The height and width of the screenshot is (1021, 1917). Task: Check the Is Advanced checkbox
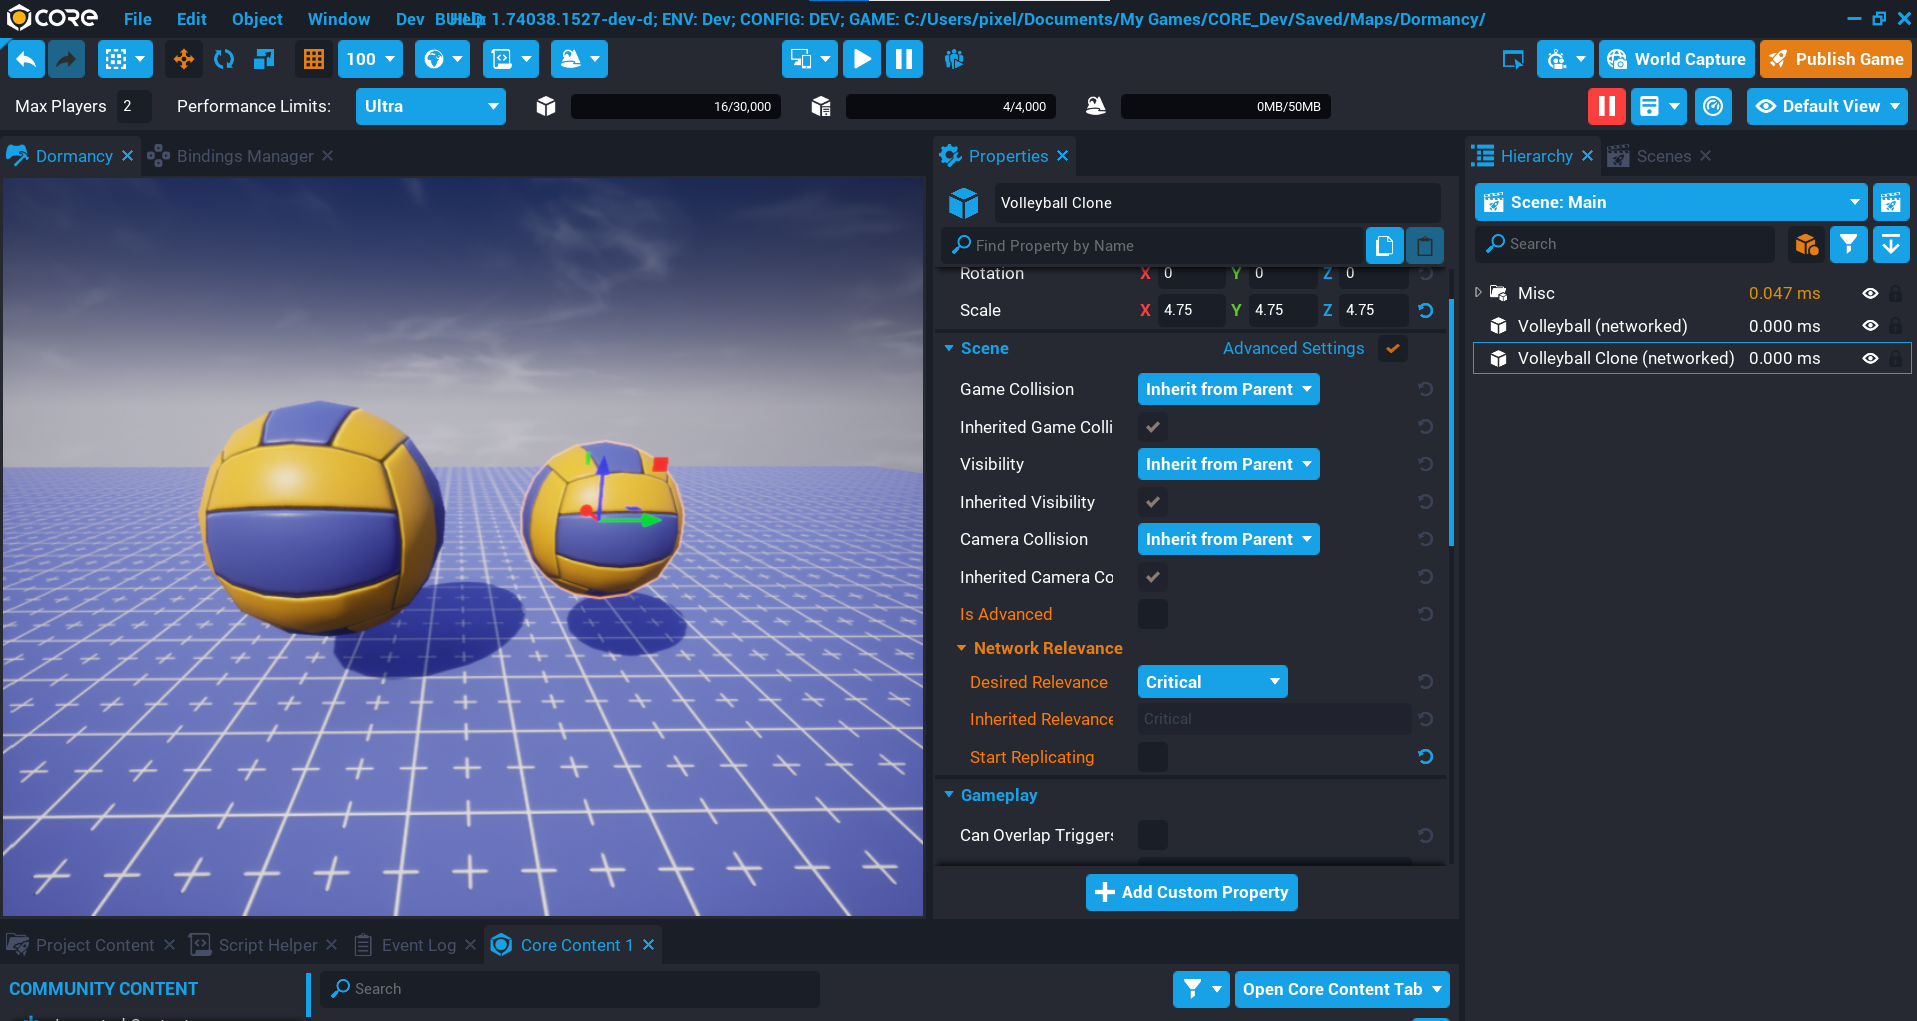pyautogui.click(x=1152, y=615)
